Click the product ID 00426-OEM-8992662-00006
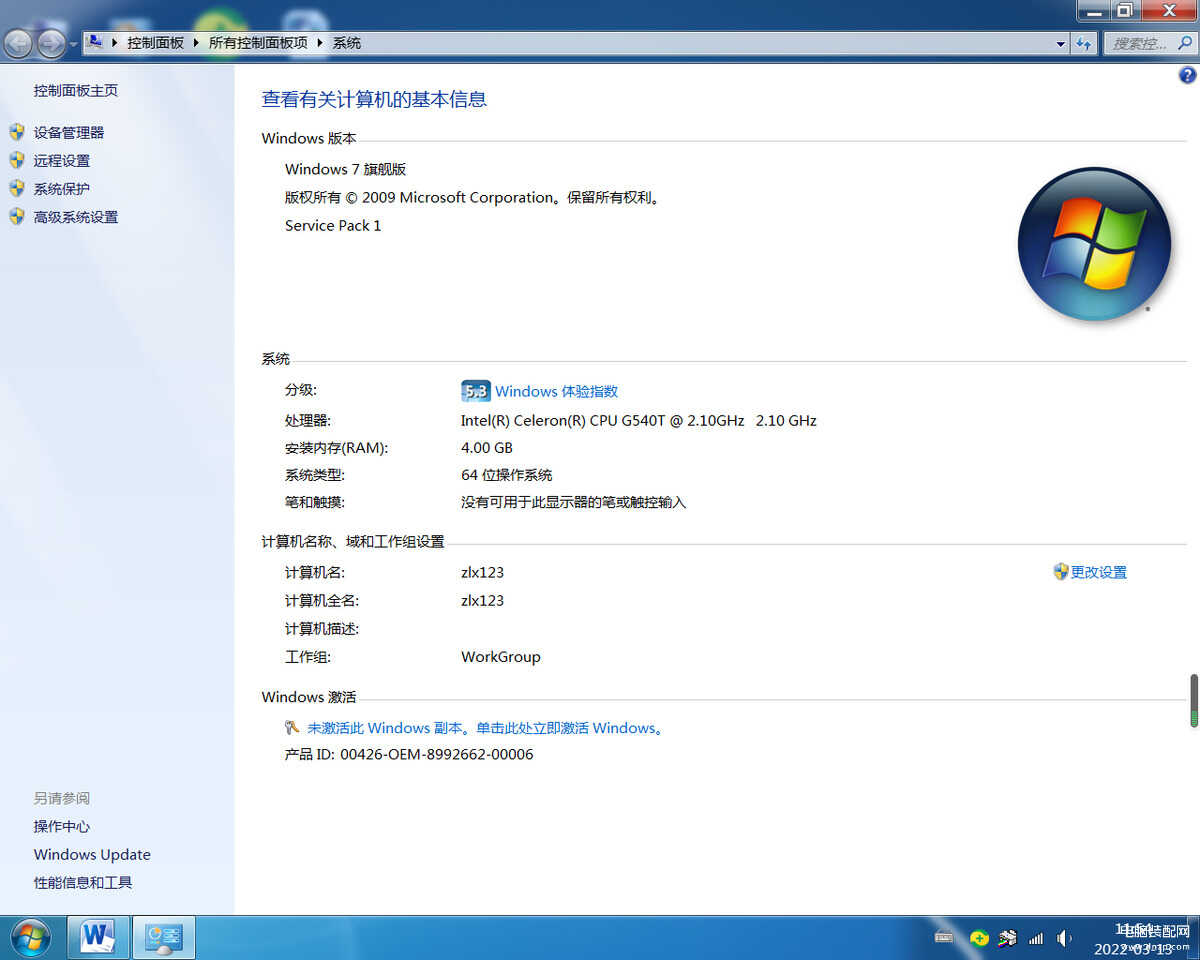Screen dimensions: 1200x960 click(437, 754)
